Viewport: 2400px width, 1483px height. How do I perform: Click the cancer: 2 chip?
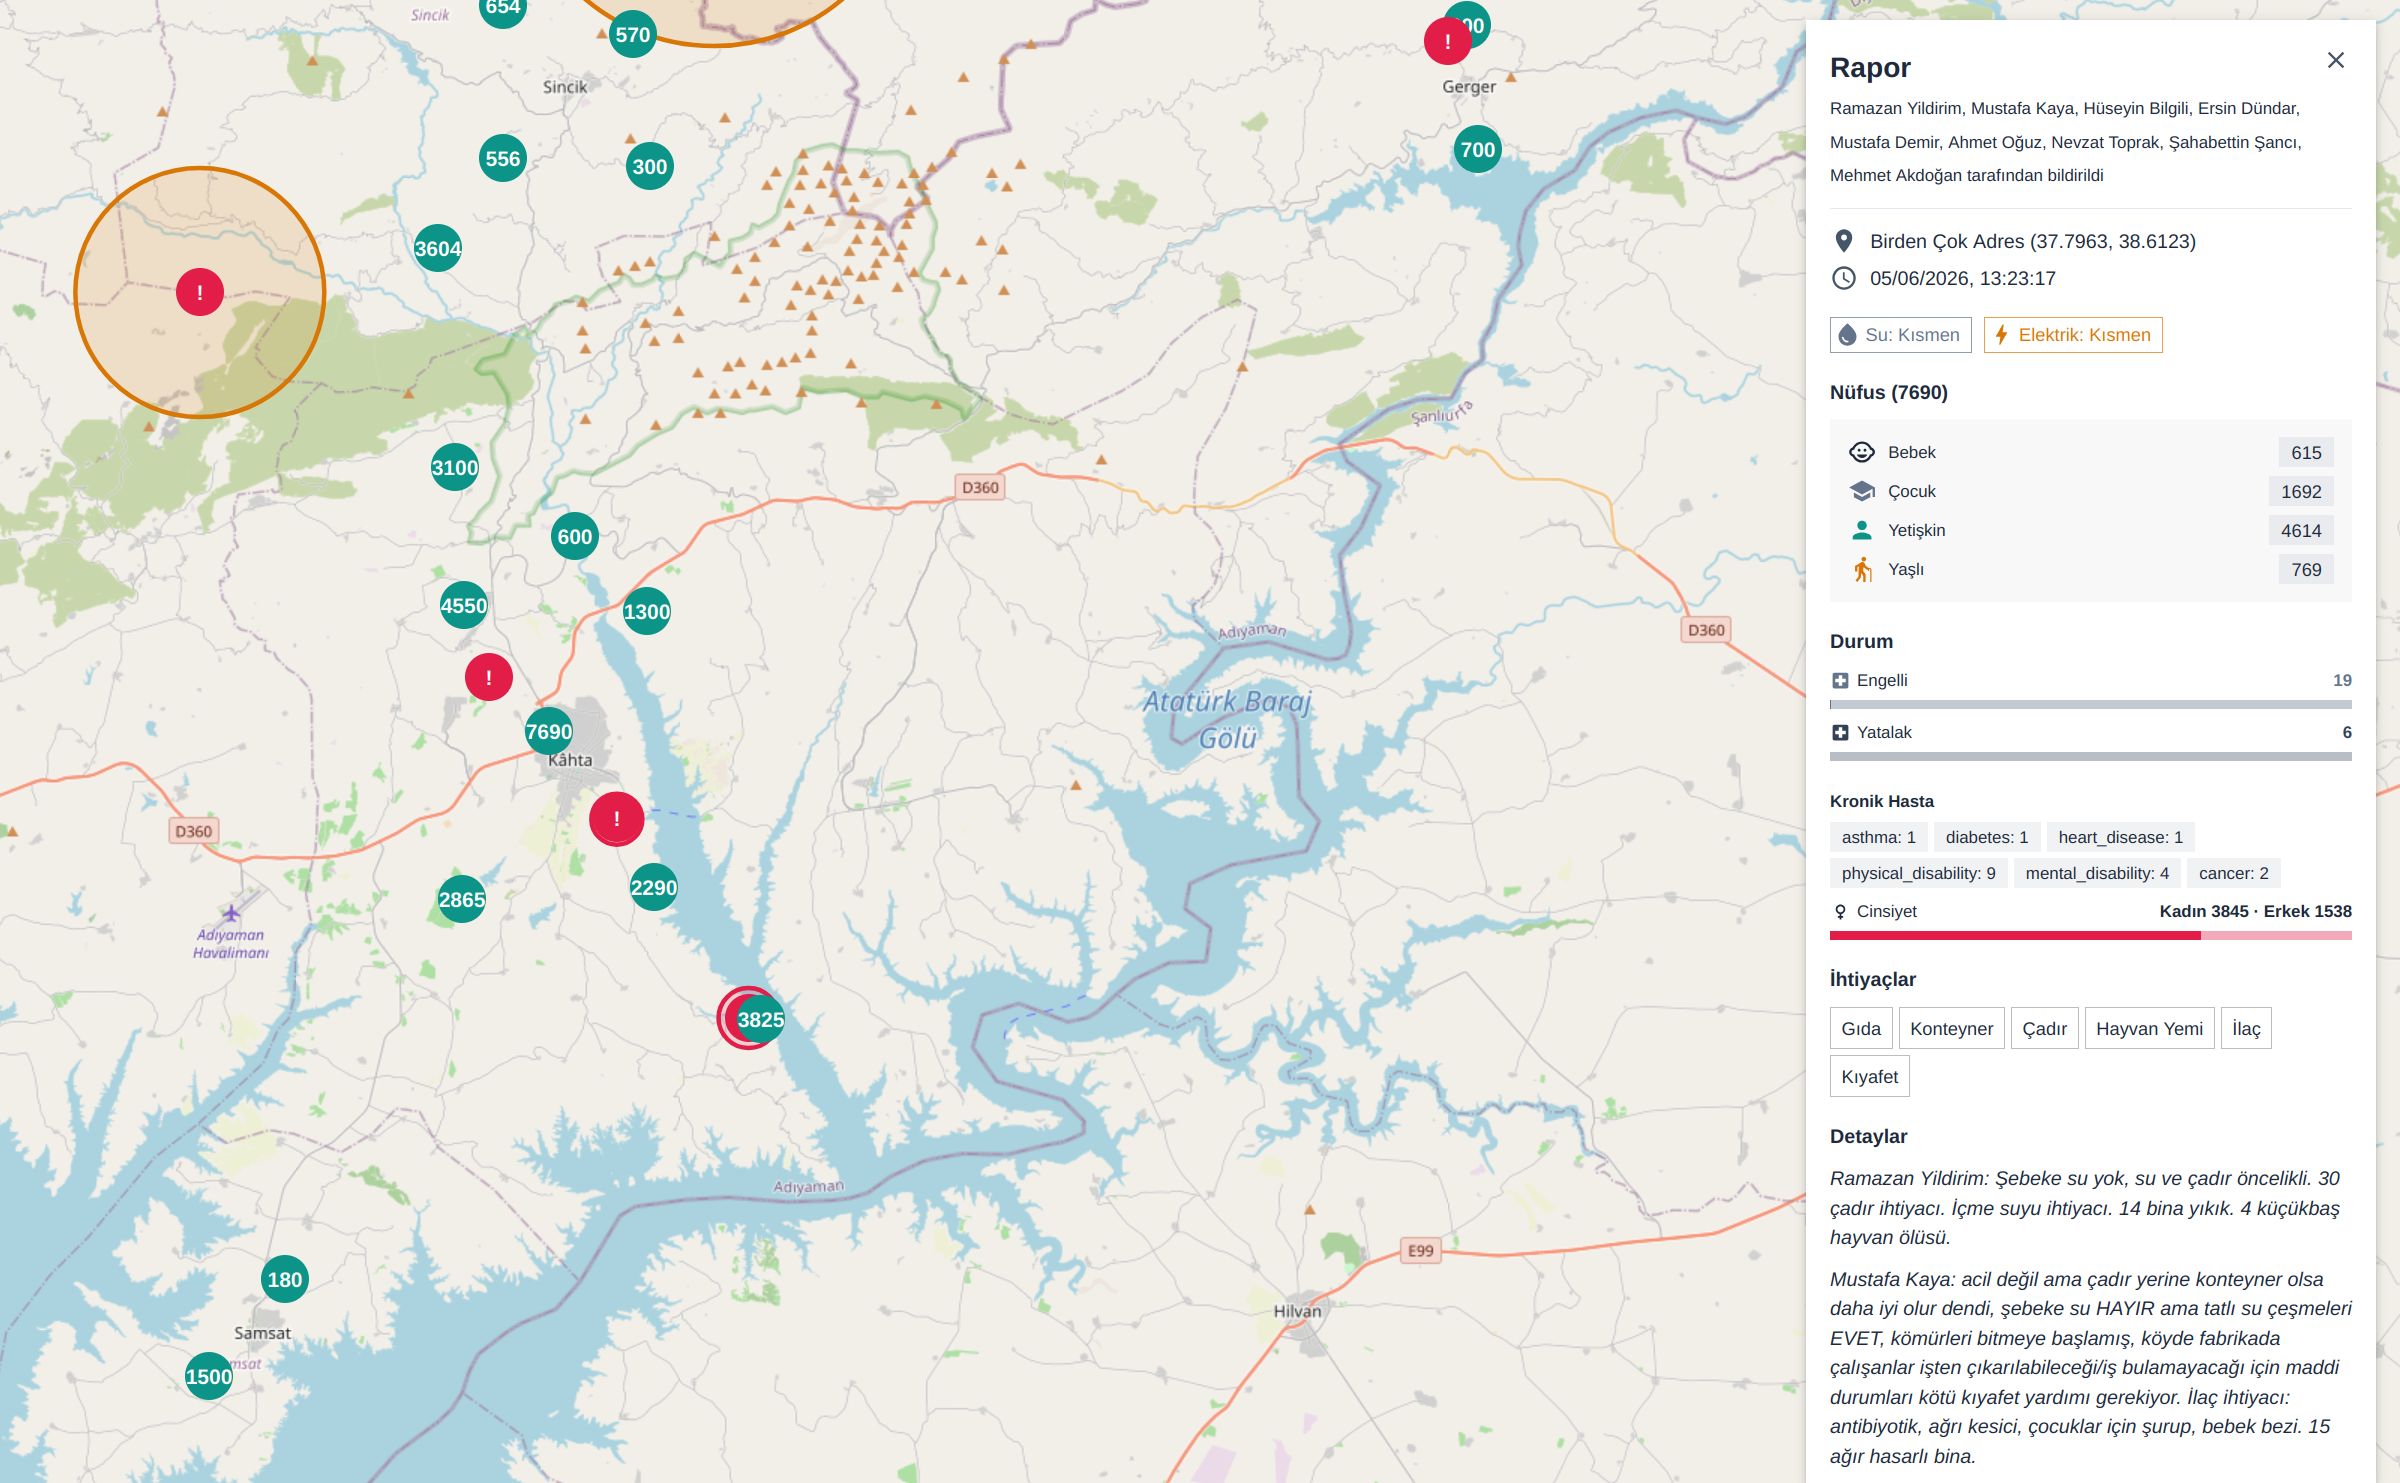[x=2233, y=873]
